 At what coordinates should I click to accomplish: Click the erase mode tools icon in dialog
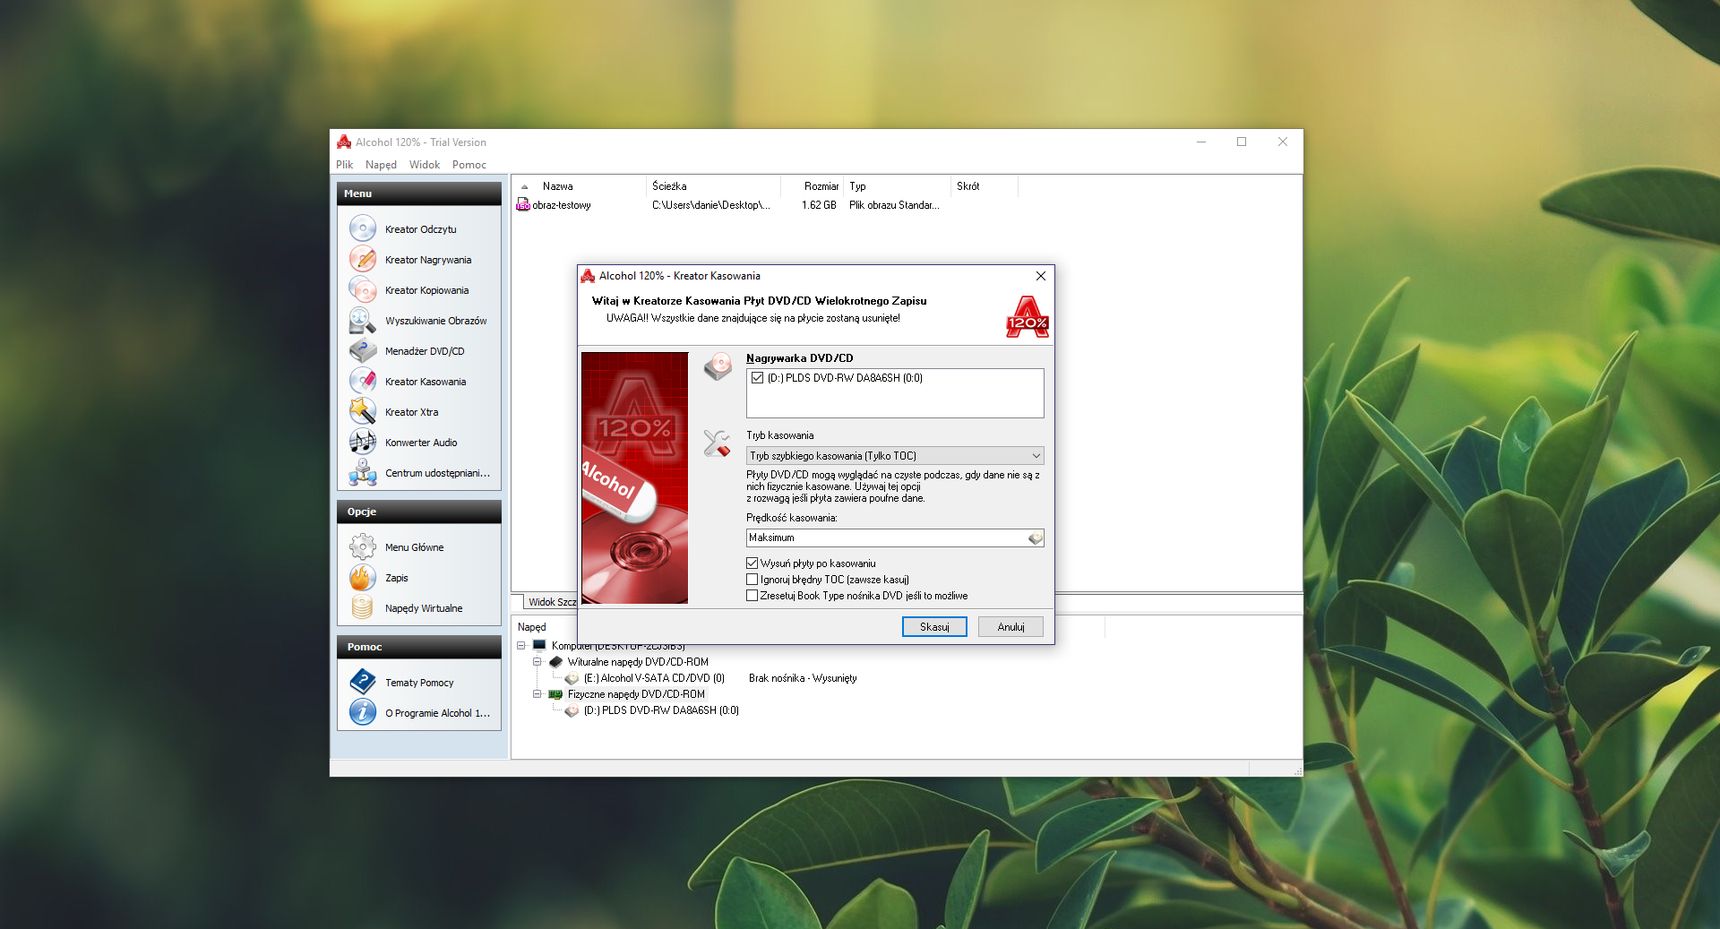click(x=717, y=444)
